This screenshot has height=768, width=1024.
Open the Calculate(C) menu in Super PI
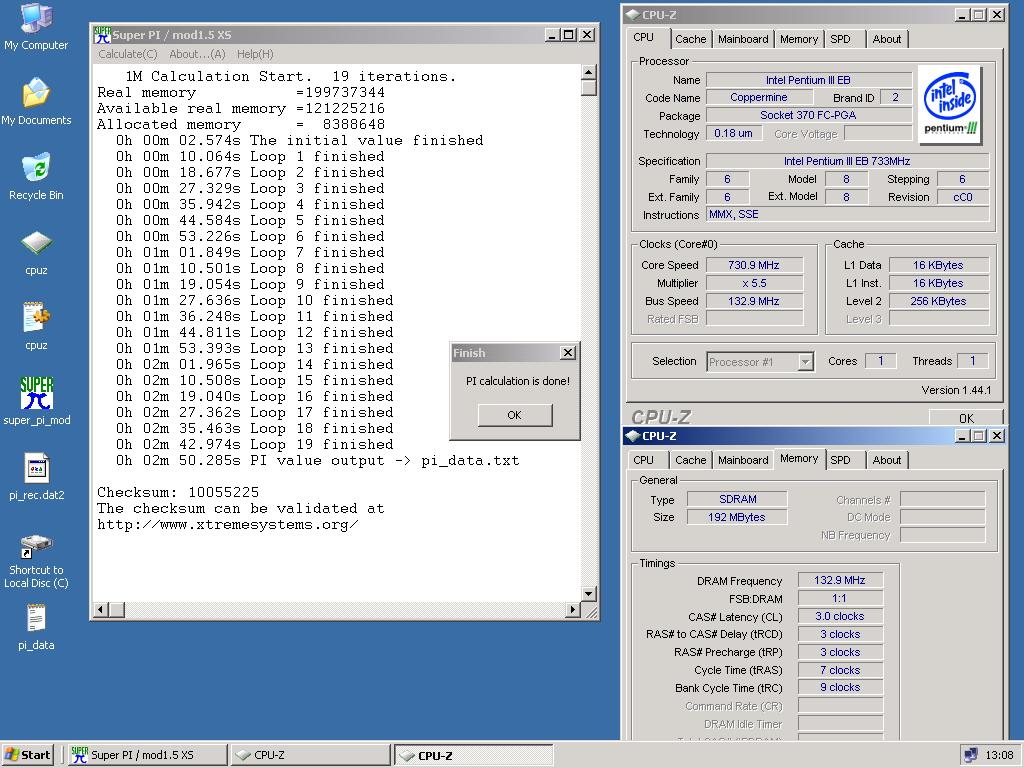pos(127,54)
